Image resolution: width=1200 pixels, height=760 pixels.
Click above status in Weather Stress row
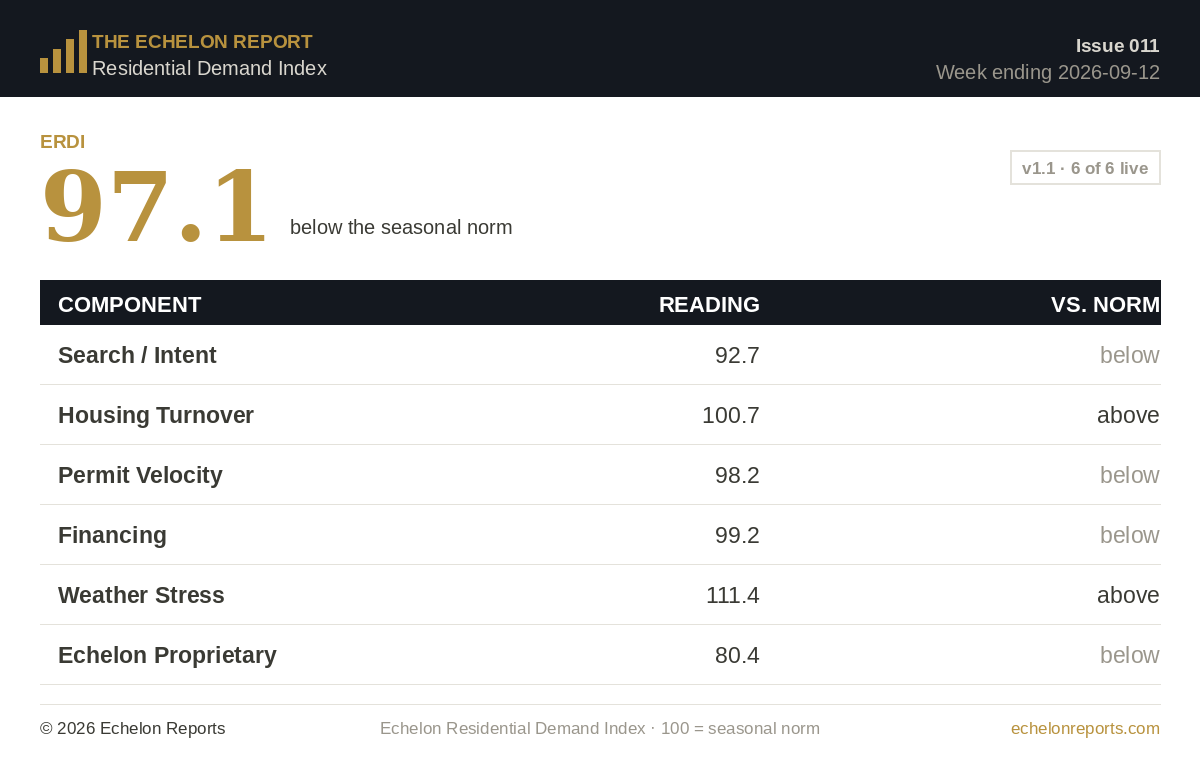1128,595
